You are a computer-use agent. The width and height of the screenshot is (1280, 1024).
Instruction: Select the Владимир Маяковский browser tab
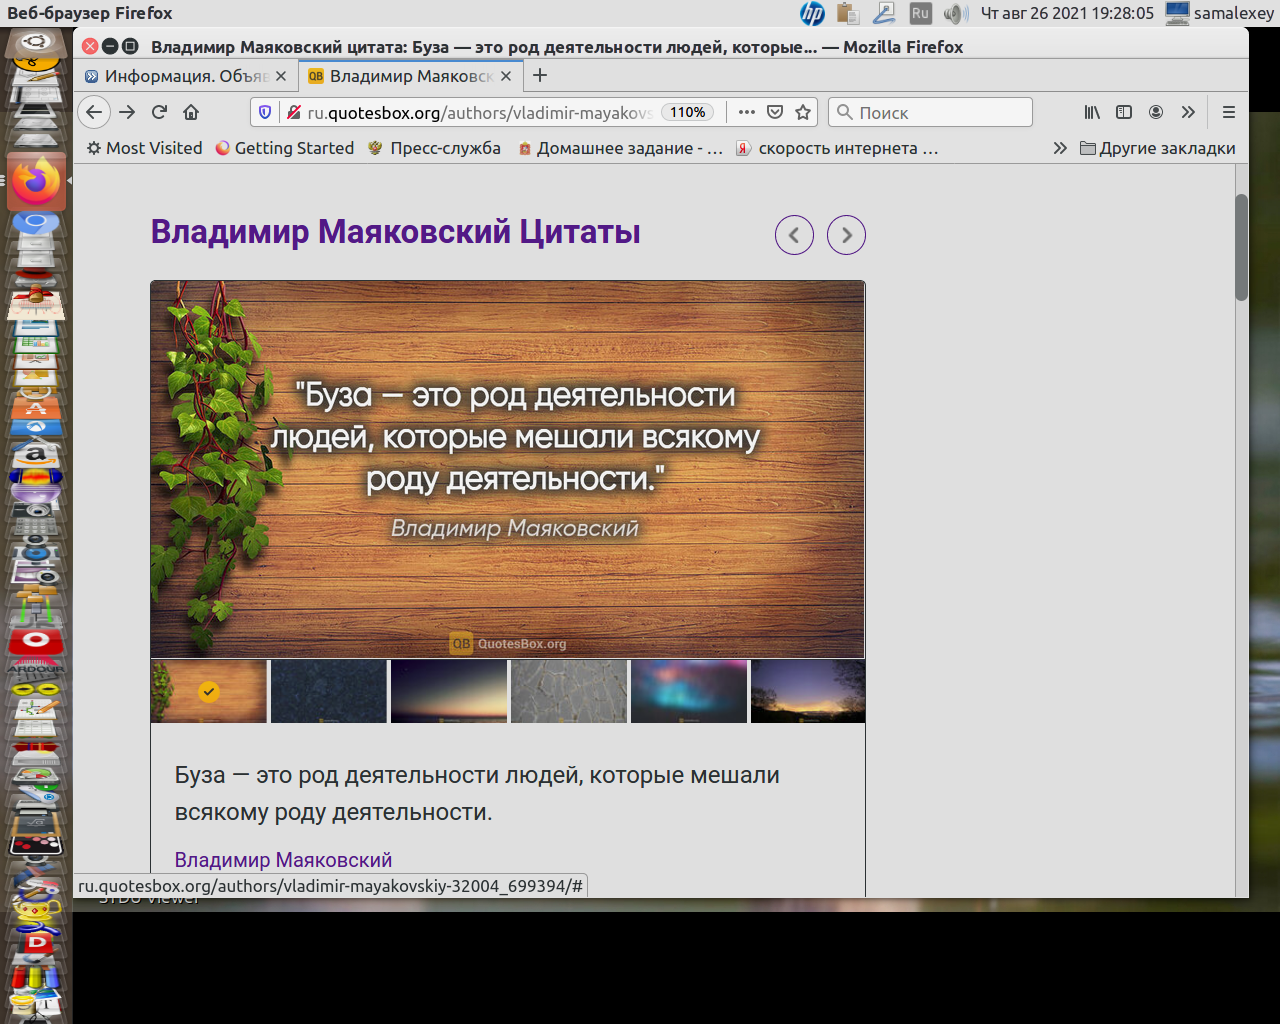(410, 76)
